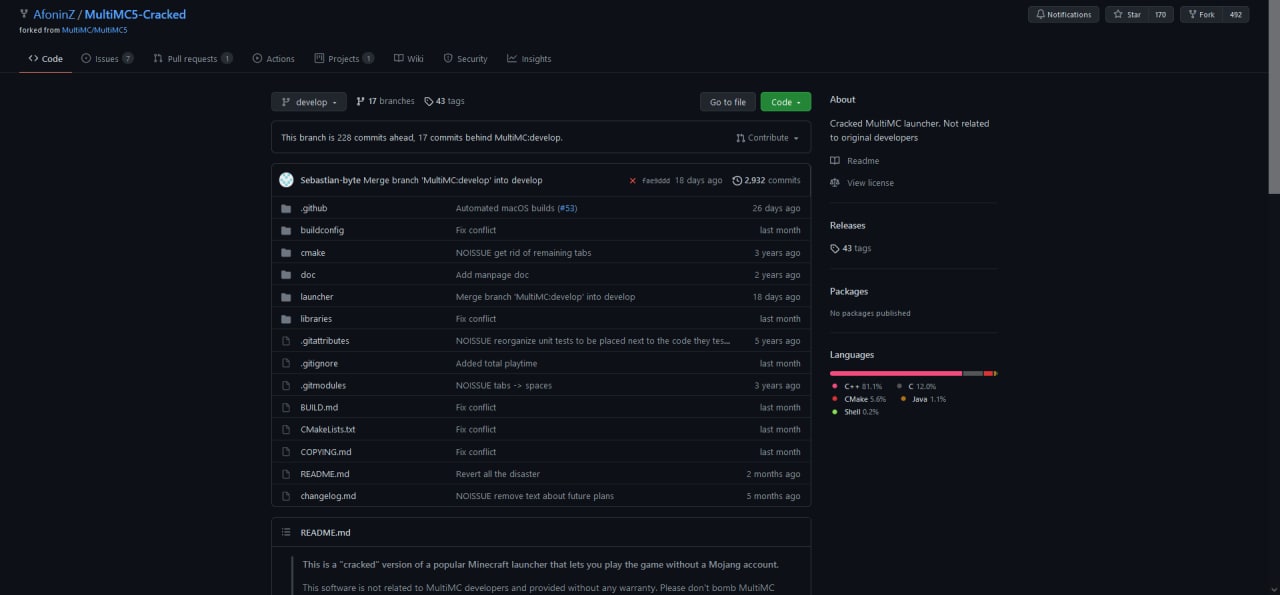
Task: Open the Releases heading link
Action: tap(848, 226)
